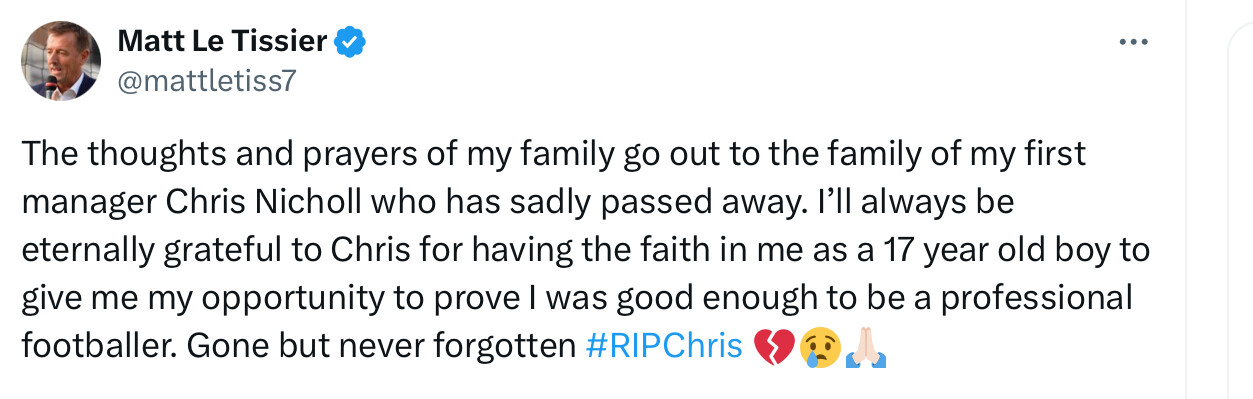
Task: Open Matt Le Tissier's profile picture
Action: 59,60
